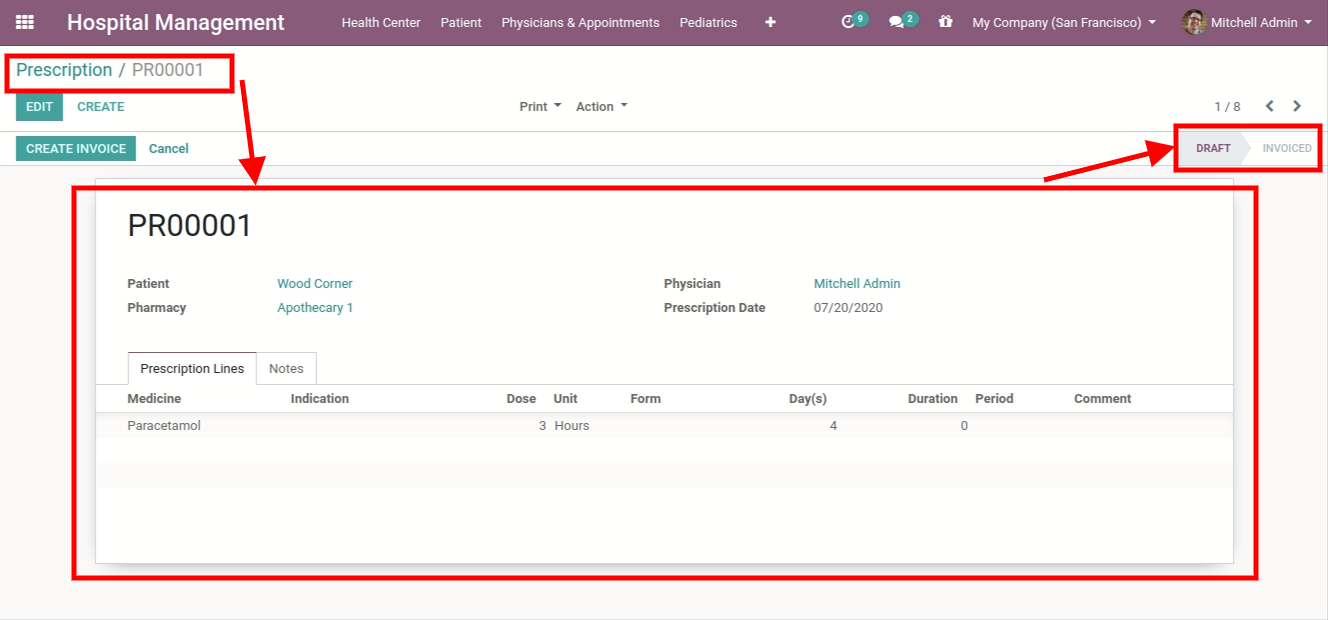Open My Company (San Francisco) switcher
Viewport: 1328px width, 620px height.
pyautogui.click(x=1064, y=22)
